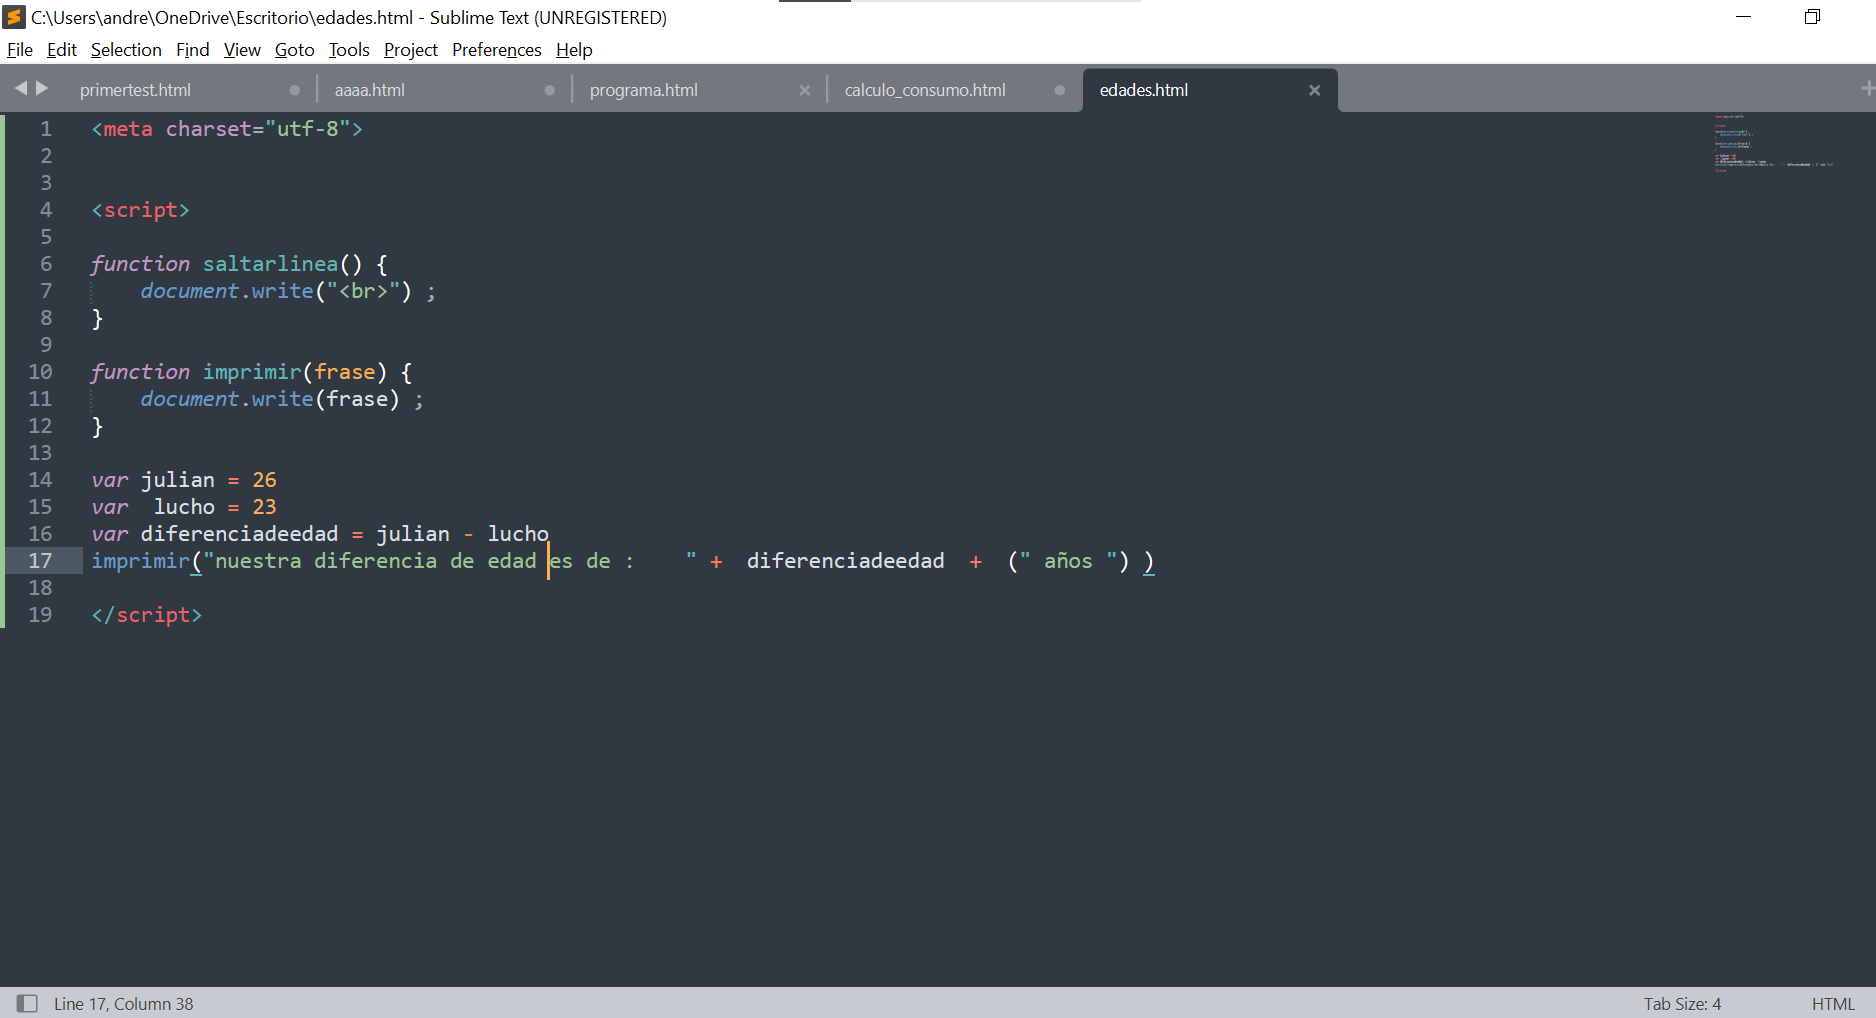Click the number 23 on line 15
Screen dimensions: 1876x1018
pyautogui.click(x=264, y=507)
